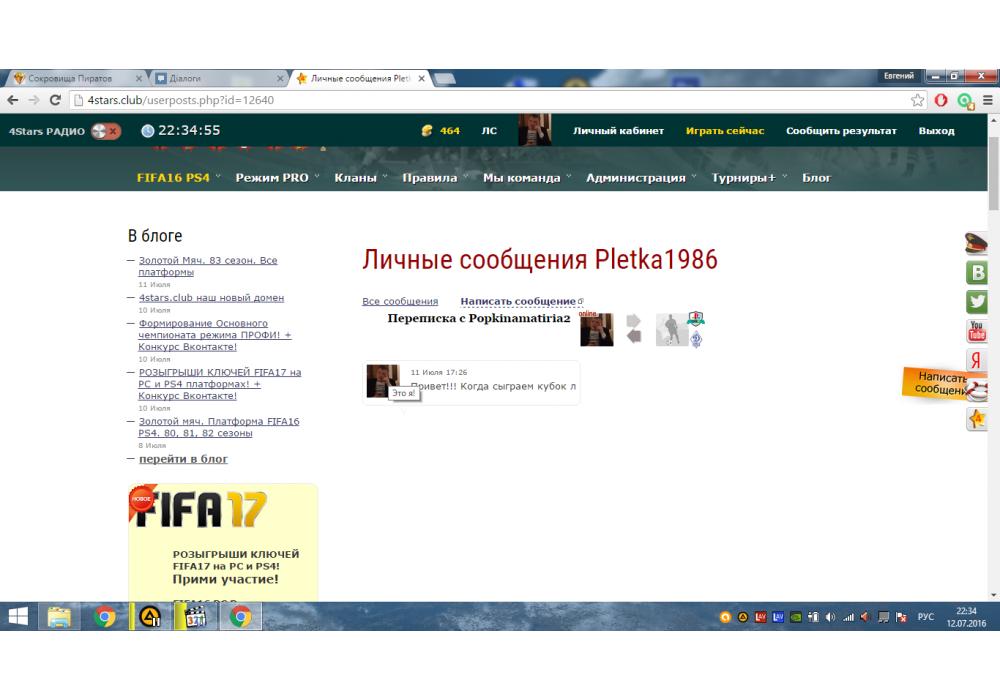Viewport: 1000px width, 700px height.
Task: Click the FIFA 17 giveaway banner
Action: click(223, 542)
